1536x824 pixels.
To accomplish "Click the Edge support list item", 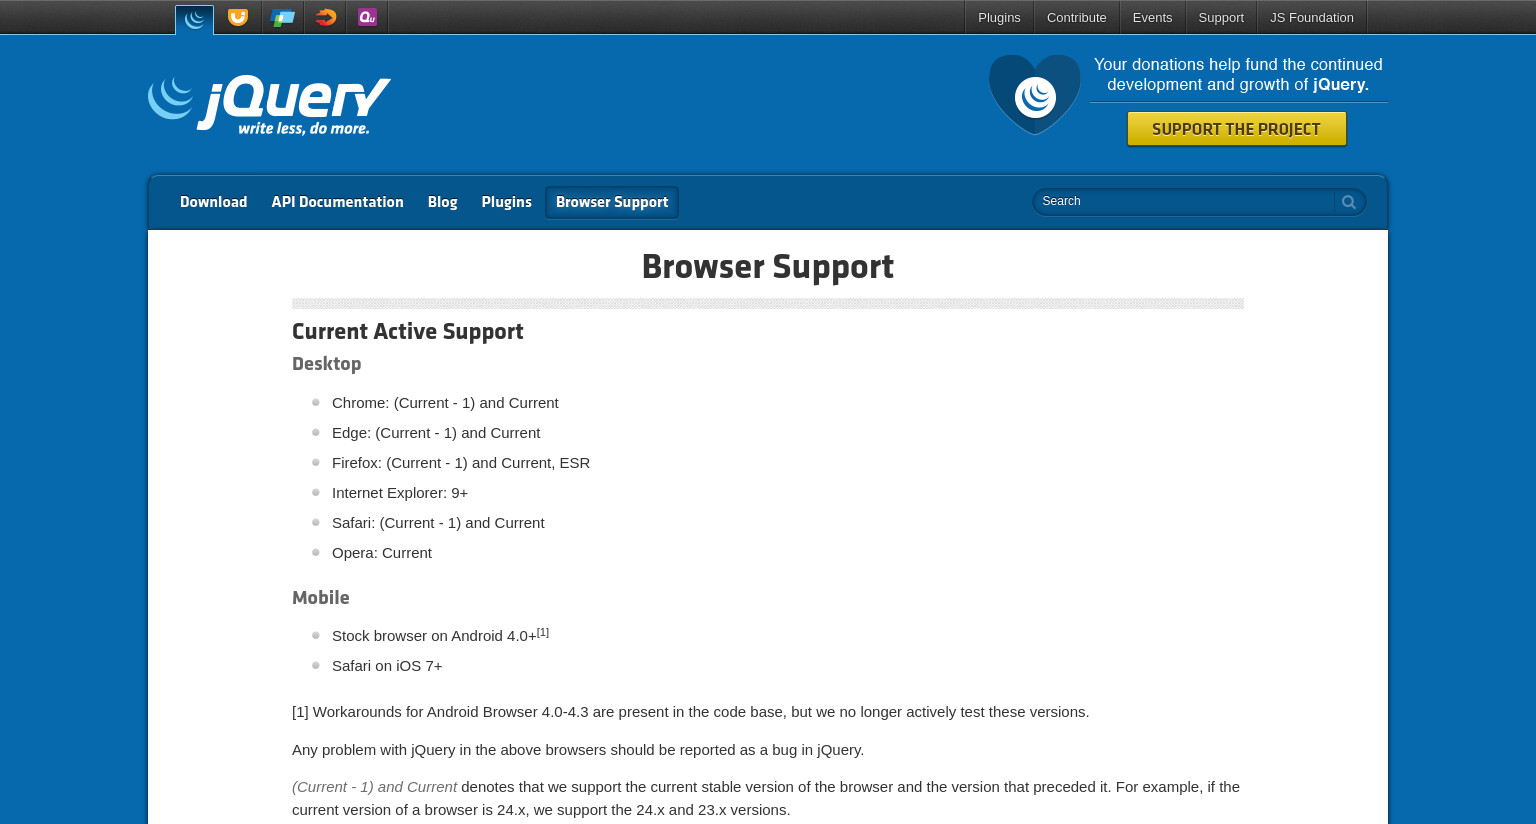I will point(436,433).
